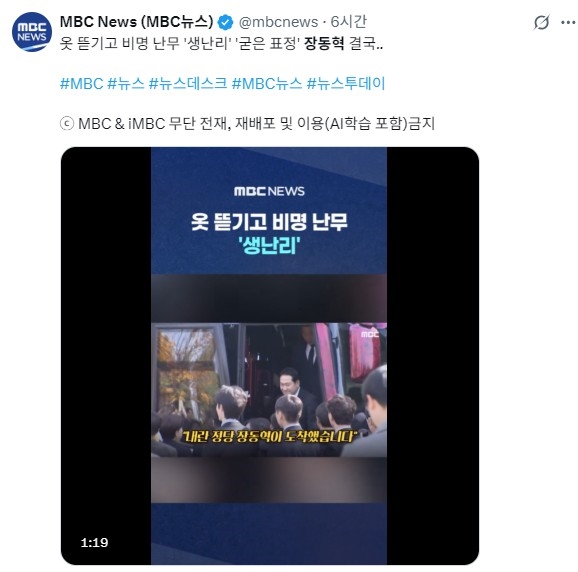This screenshot has width=578, height=572.
Task: Open the 6시간 timestamp link
Action: 348,22
